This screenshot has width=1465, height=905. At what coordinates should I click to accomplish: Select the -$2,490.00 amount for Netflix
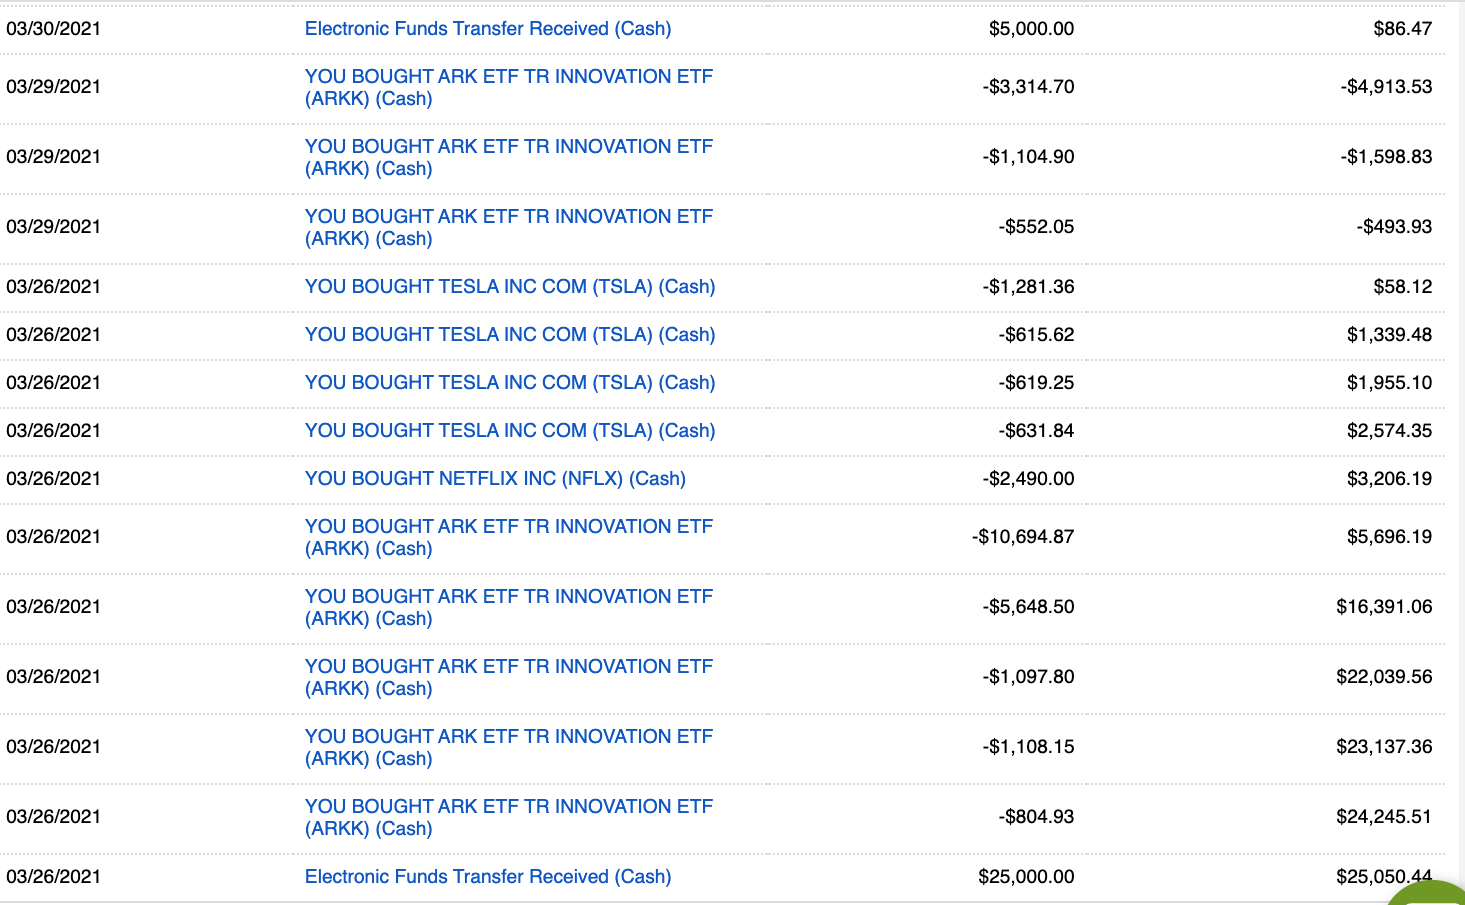(x=1028, y=479)
